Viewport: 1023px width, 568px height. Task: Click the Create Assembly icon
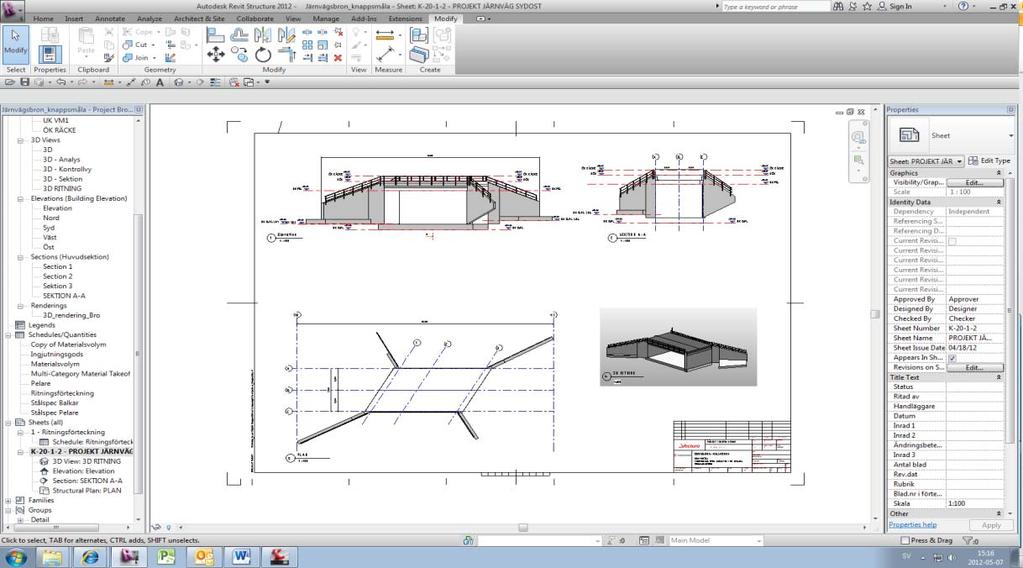419,35
